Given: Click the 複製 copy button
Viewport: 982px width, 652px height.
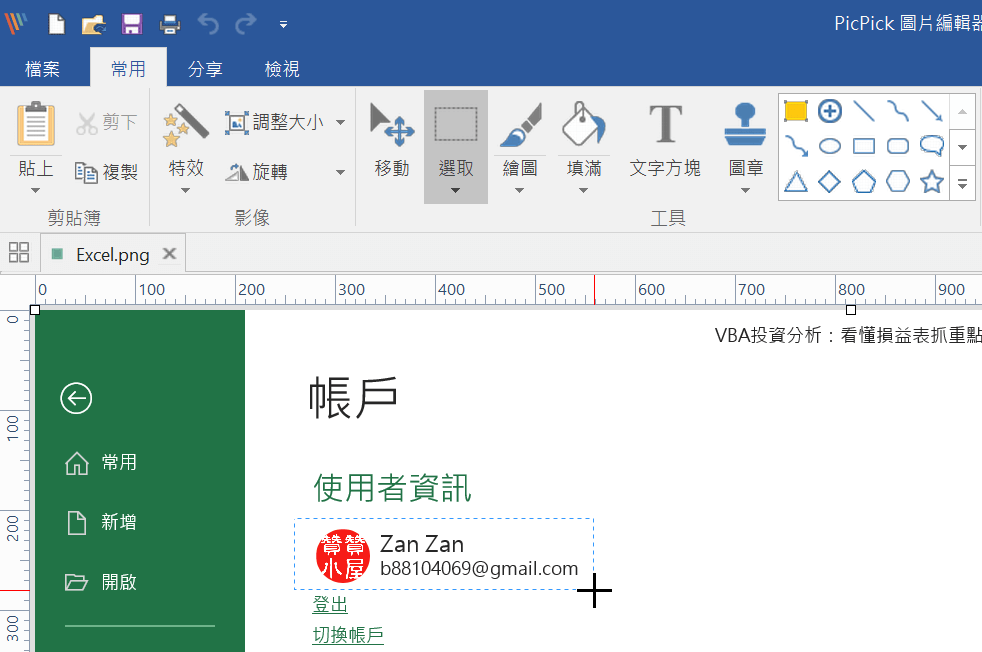Looking at the screenshot, I should tap(106, 172).
